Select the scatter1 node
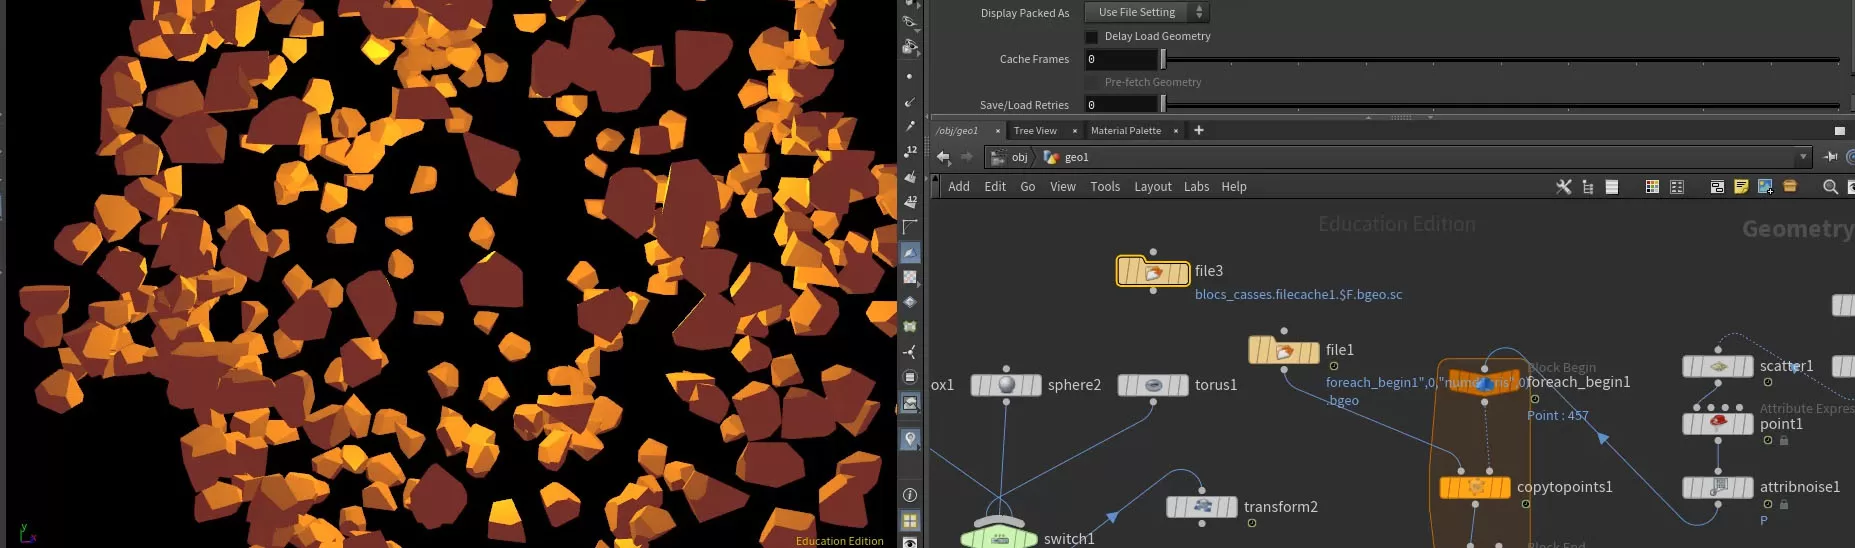Screen dimensions: 1855x548 [1718, 367]
